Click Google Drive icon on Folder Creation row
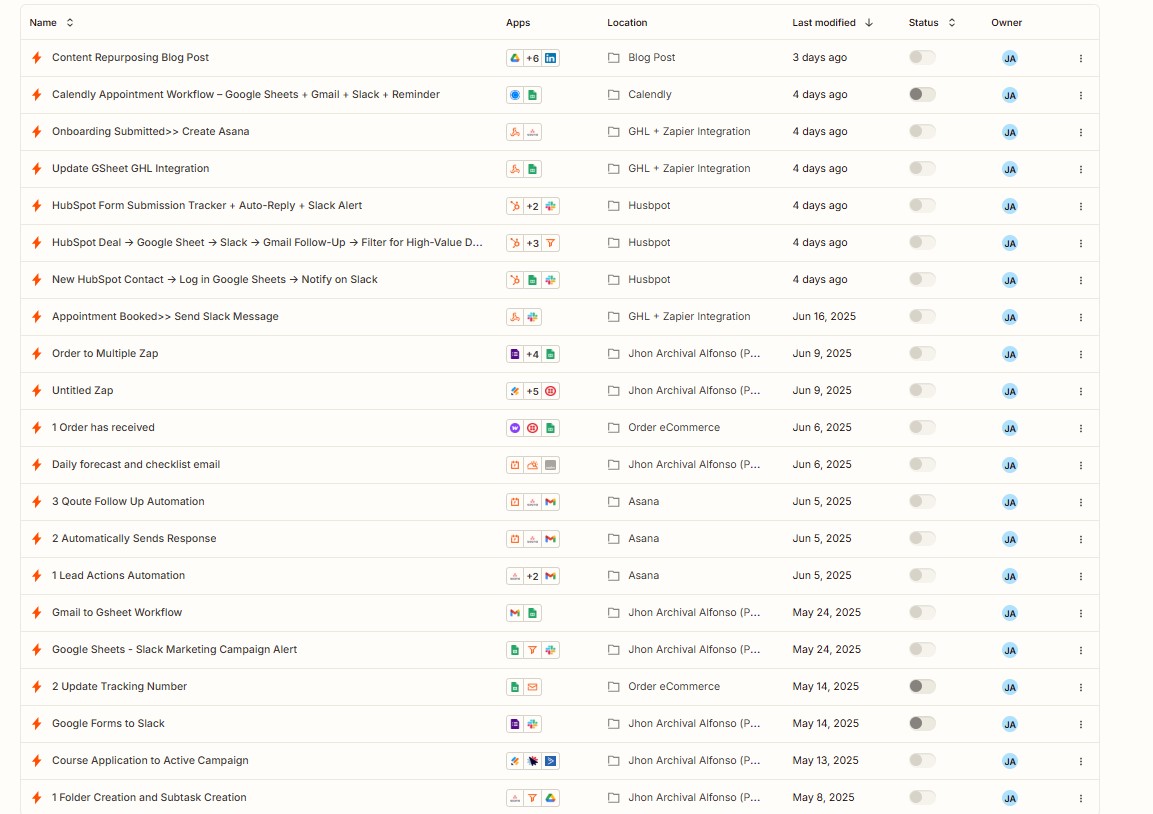This screenshot has height=814, width=1153. (551, 798)
